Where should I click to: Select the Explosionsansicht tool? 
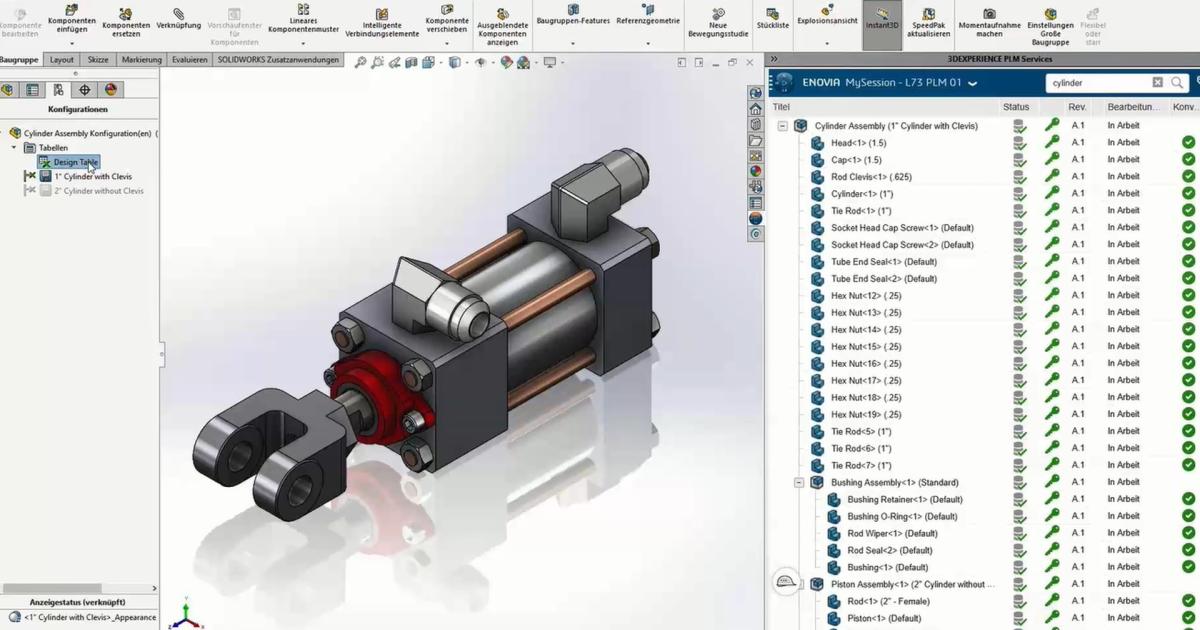pos(827,22)
